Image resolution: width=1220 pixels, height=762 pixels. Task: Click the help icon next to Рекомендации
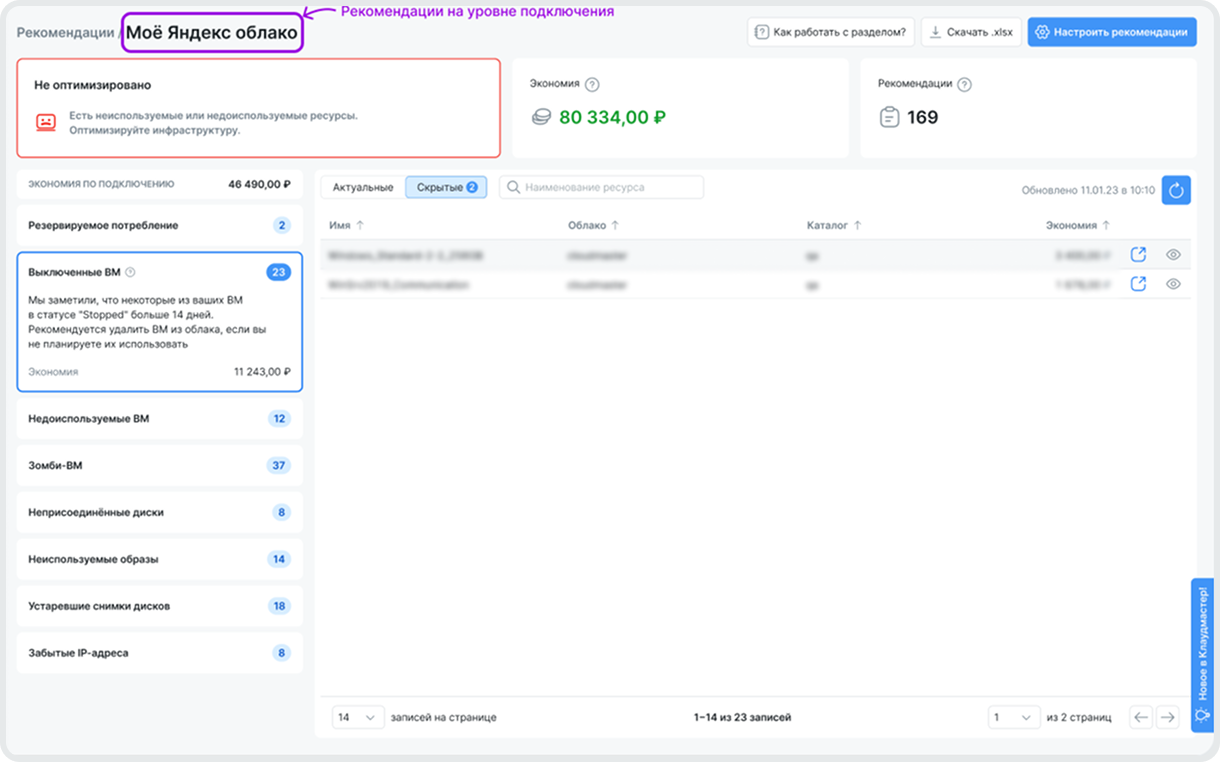(965, 85)
